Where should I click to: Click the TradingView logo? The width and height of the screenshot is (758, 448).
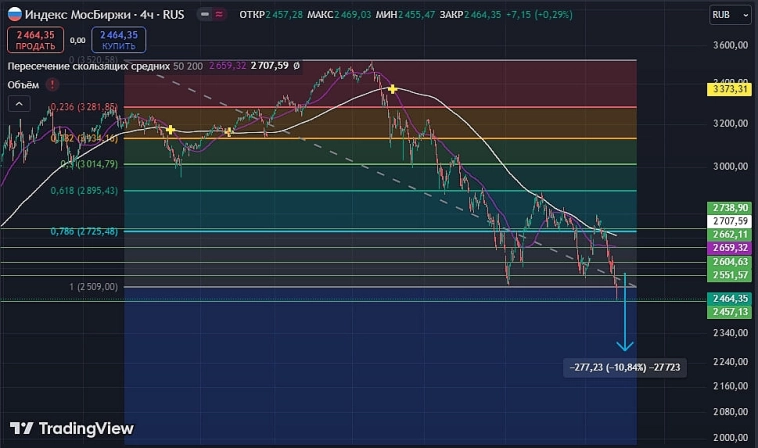(72, 427)
